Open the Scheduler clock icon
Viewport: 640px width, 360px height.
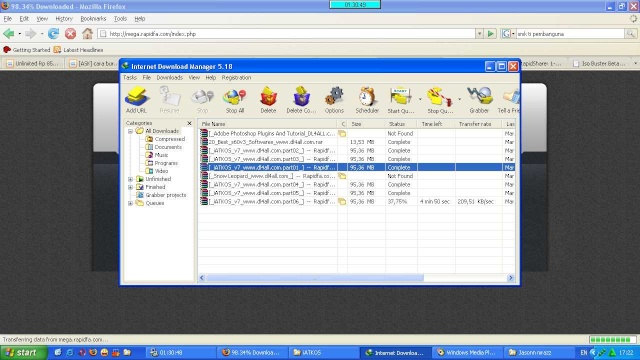[x=367, y=100]
